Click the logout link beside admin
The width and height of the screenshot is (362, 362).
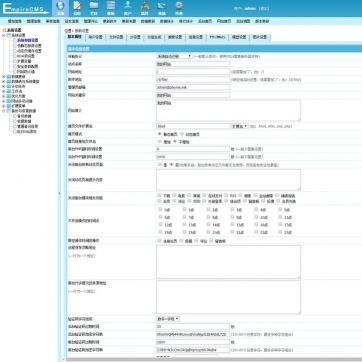pyautogui.click(x=263, y=9)
